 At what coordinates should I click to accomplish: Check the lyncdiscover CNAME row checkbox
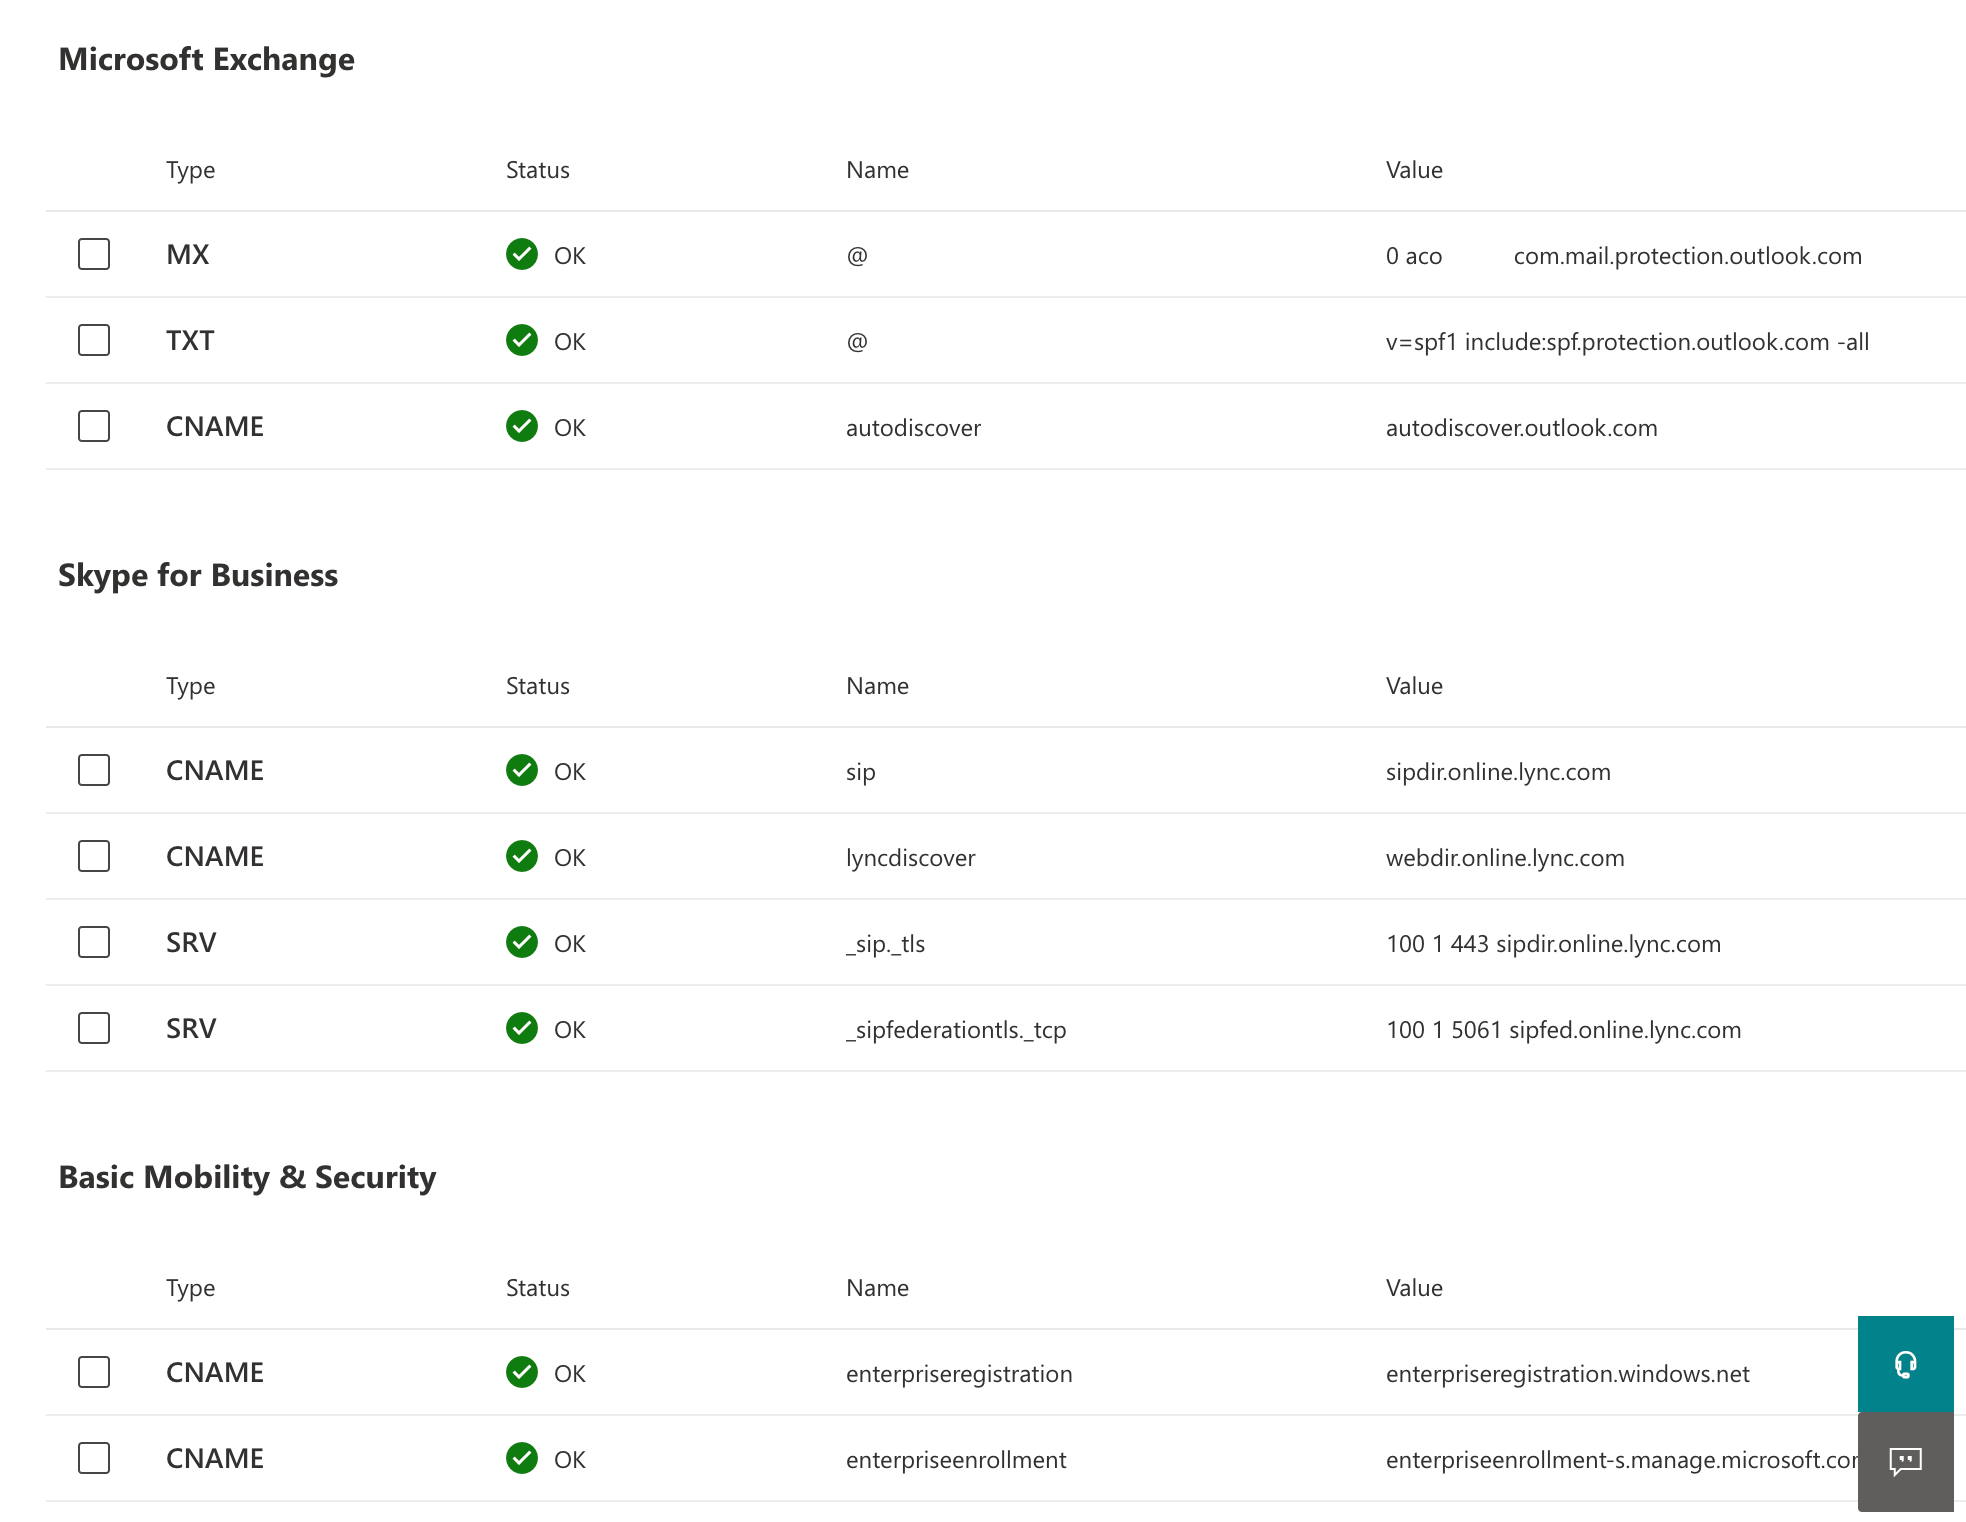94,856
